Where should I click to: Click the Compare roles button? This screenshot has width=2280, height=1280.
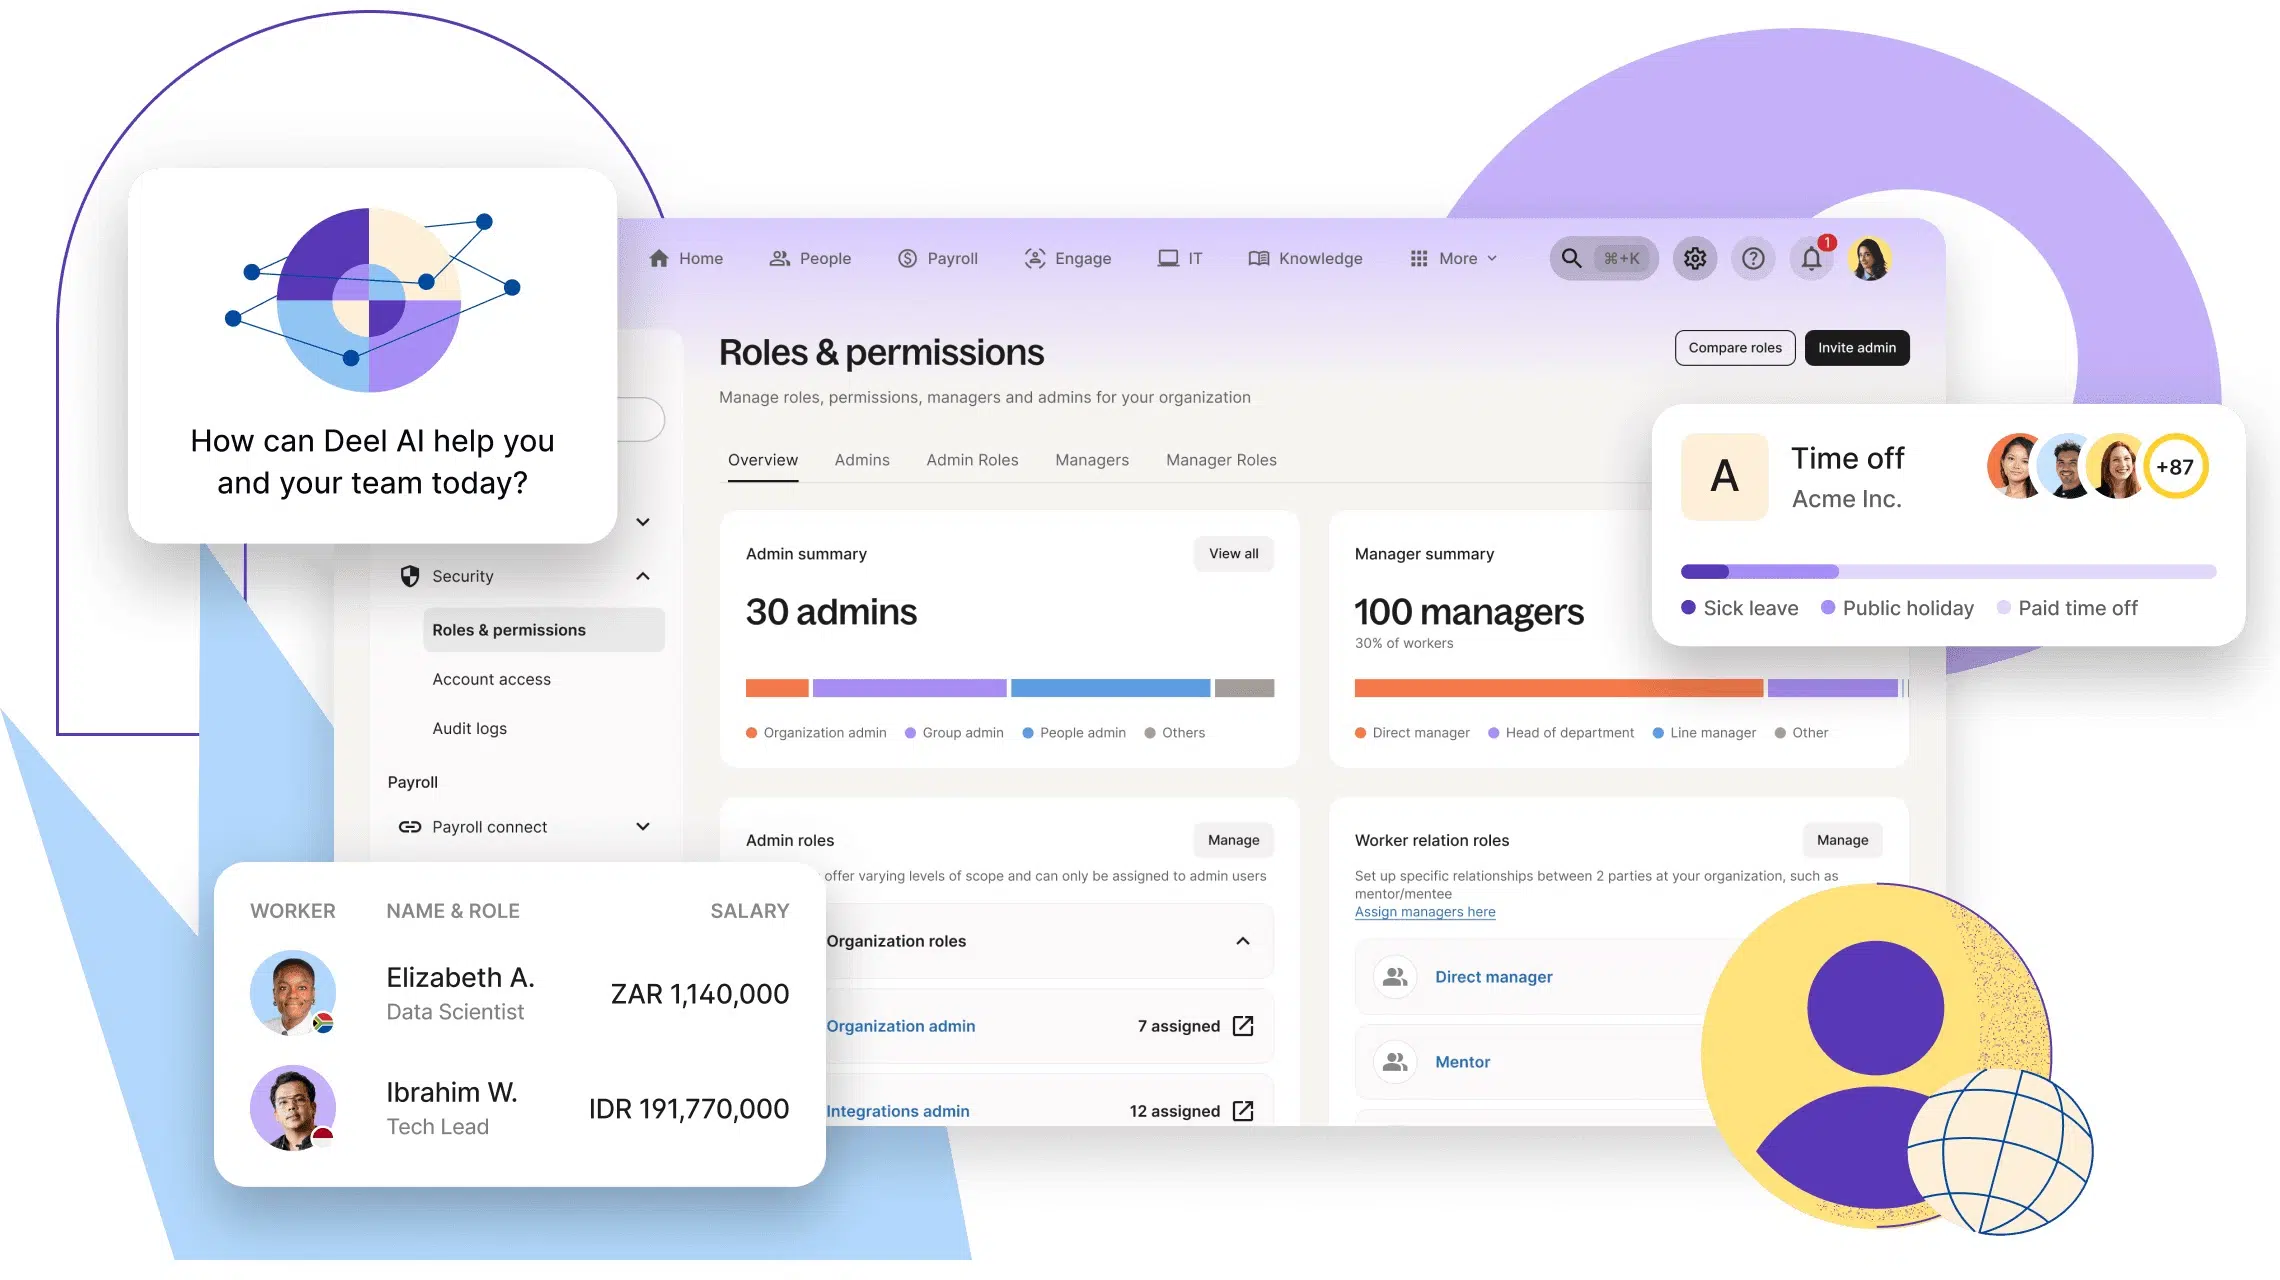coord(1734,348)
